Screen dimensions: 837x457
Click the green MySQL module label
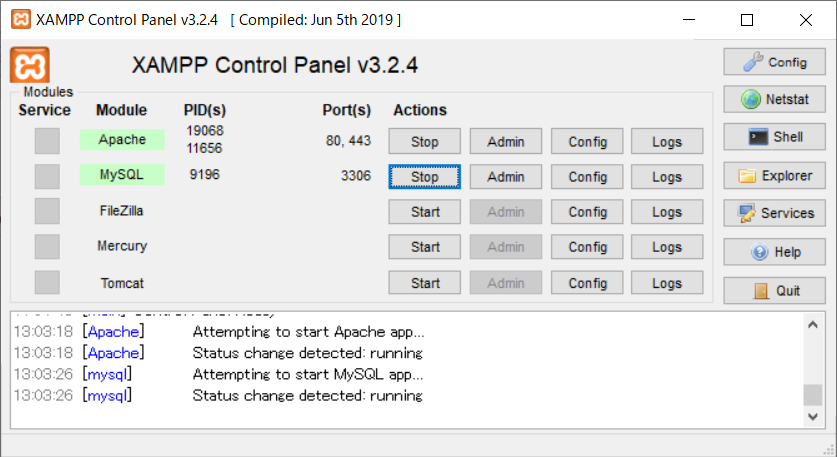[x=122, y=175]
